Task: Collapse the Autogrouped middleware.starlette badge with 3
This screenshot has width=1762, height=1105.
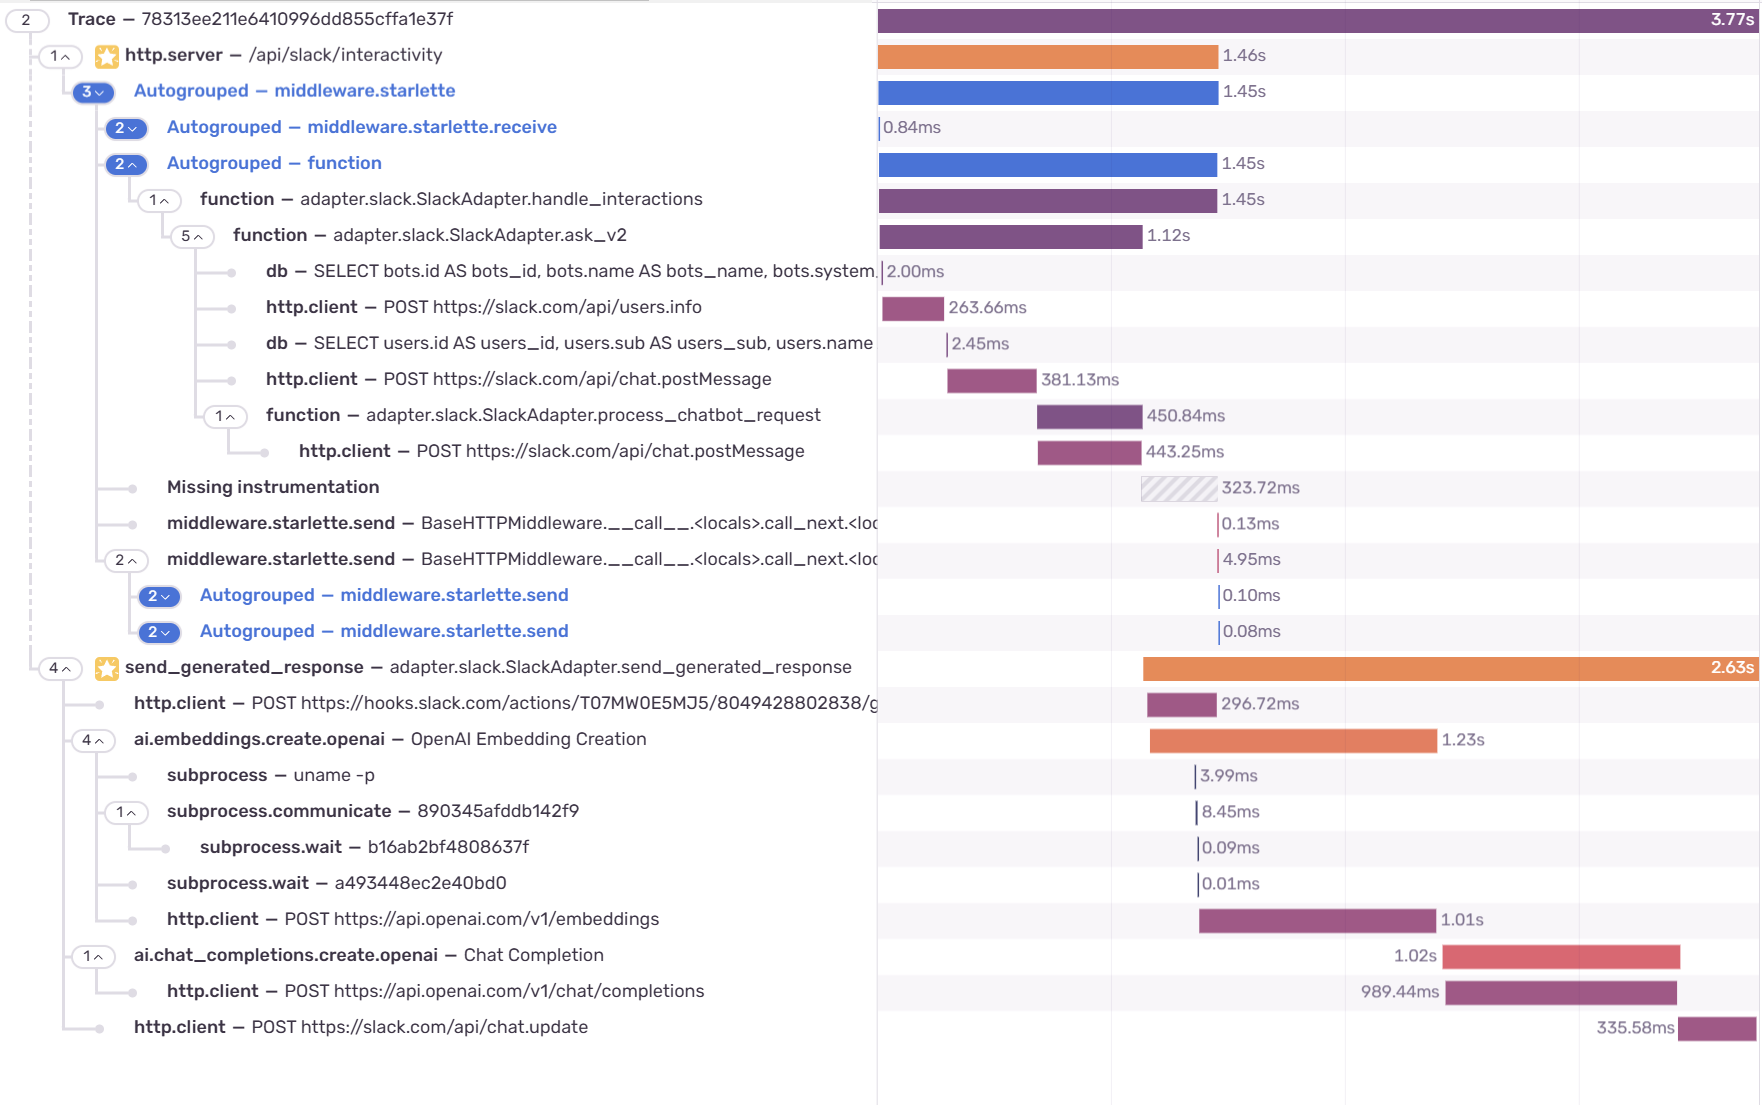Action: (x=93, y=92)
